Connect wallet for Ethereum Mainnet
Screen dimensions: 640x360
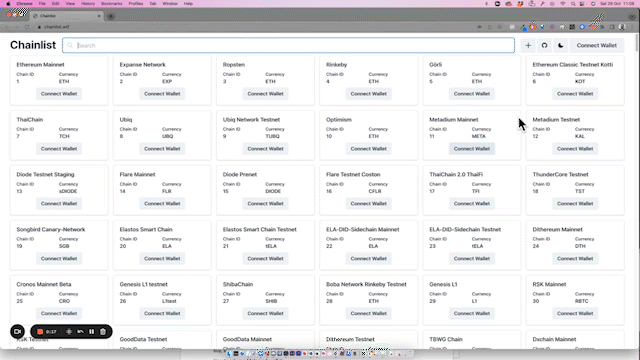59,94
